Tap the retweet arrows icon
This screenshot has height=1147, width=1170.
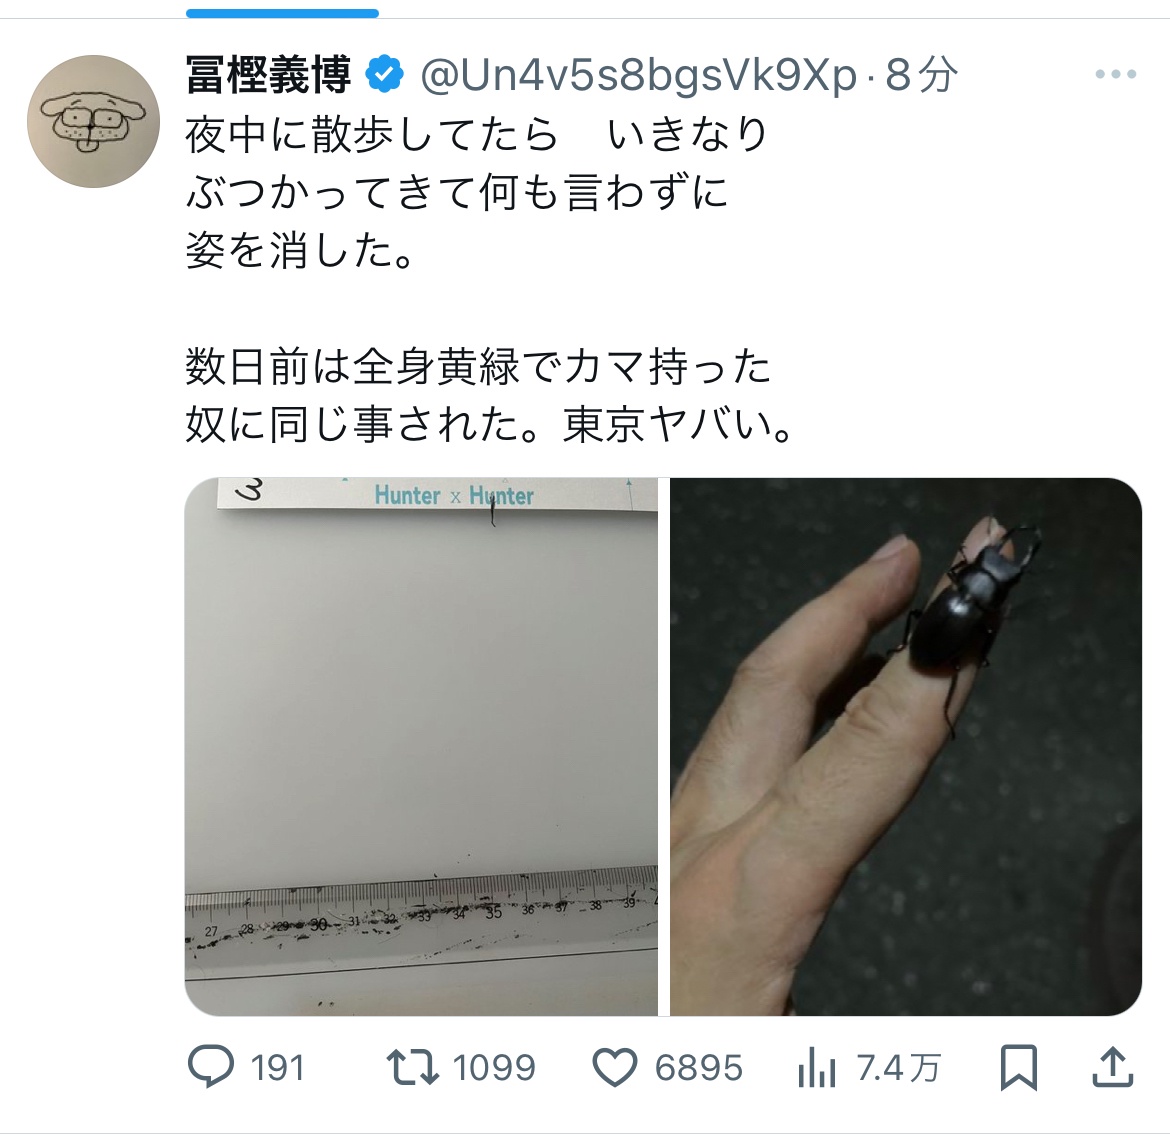point(413,1067)
